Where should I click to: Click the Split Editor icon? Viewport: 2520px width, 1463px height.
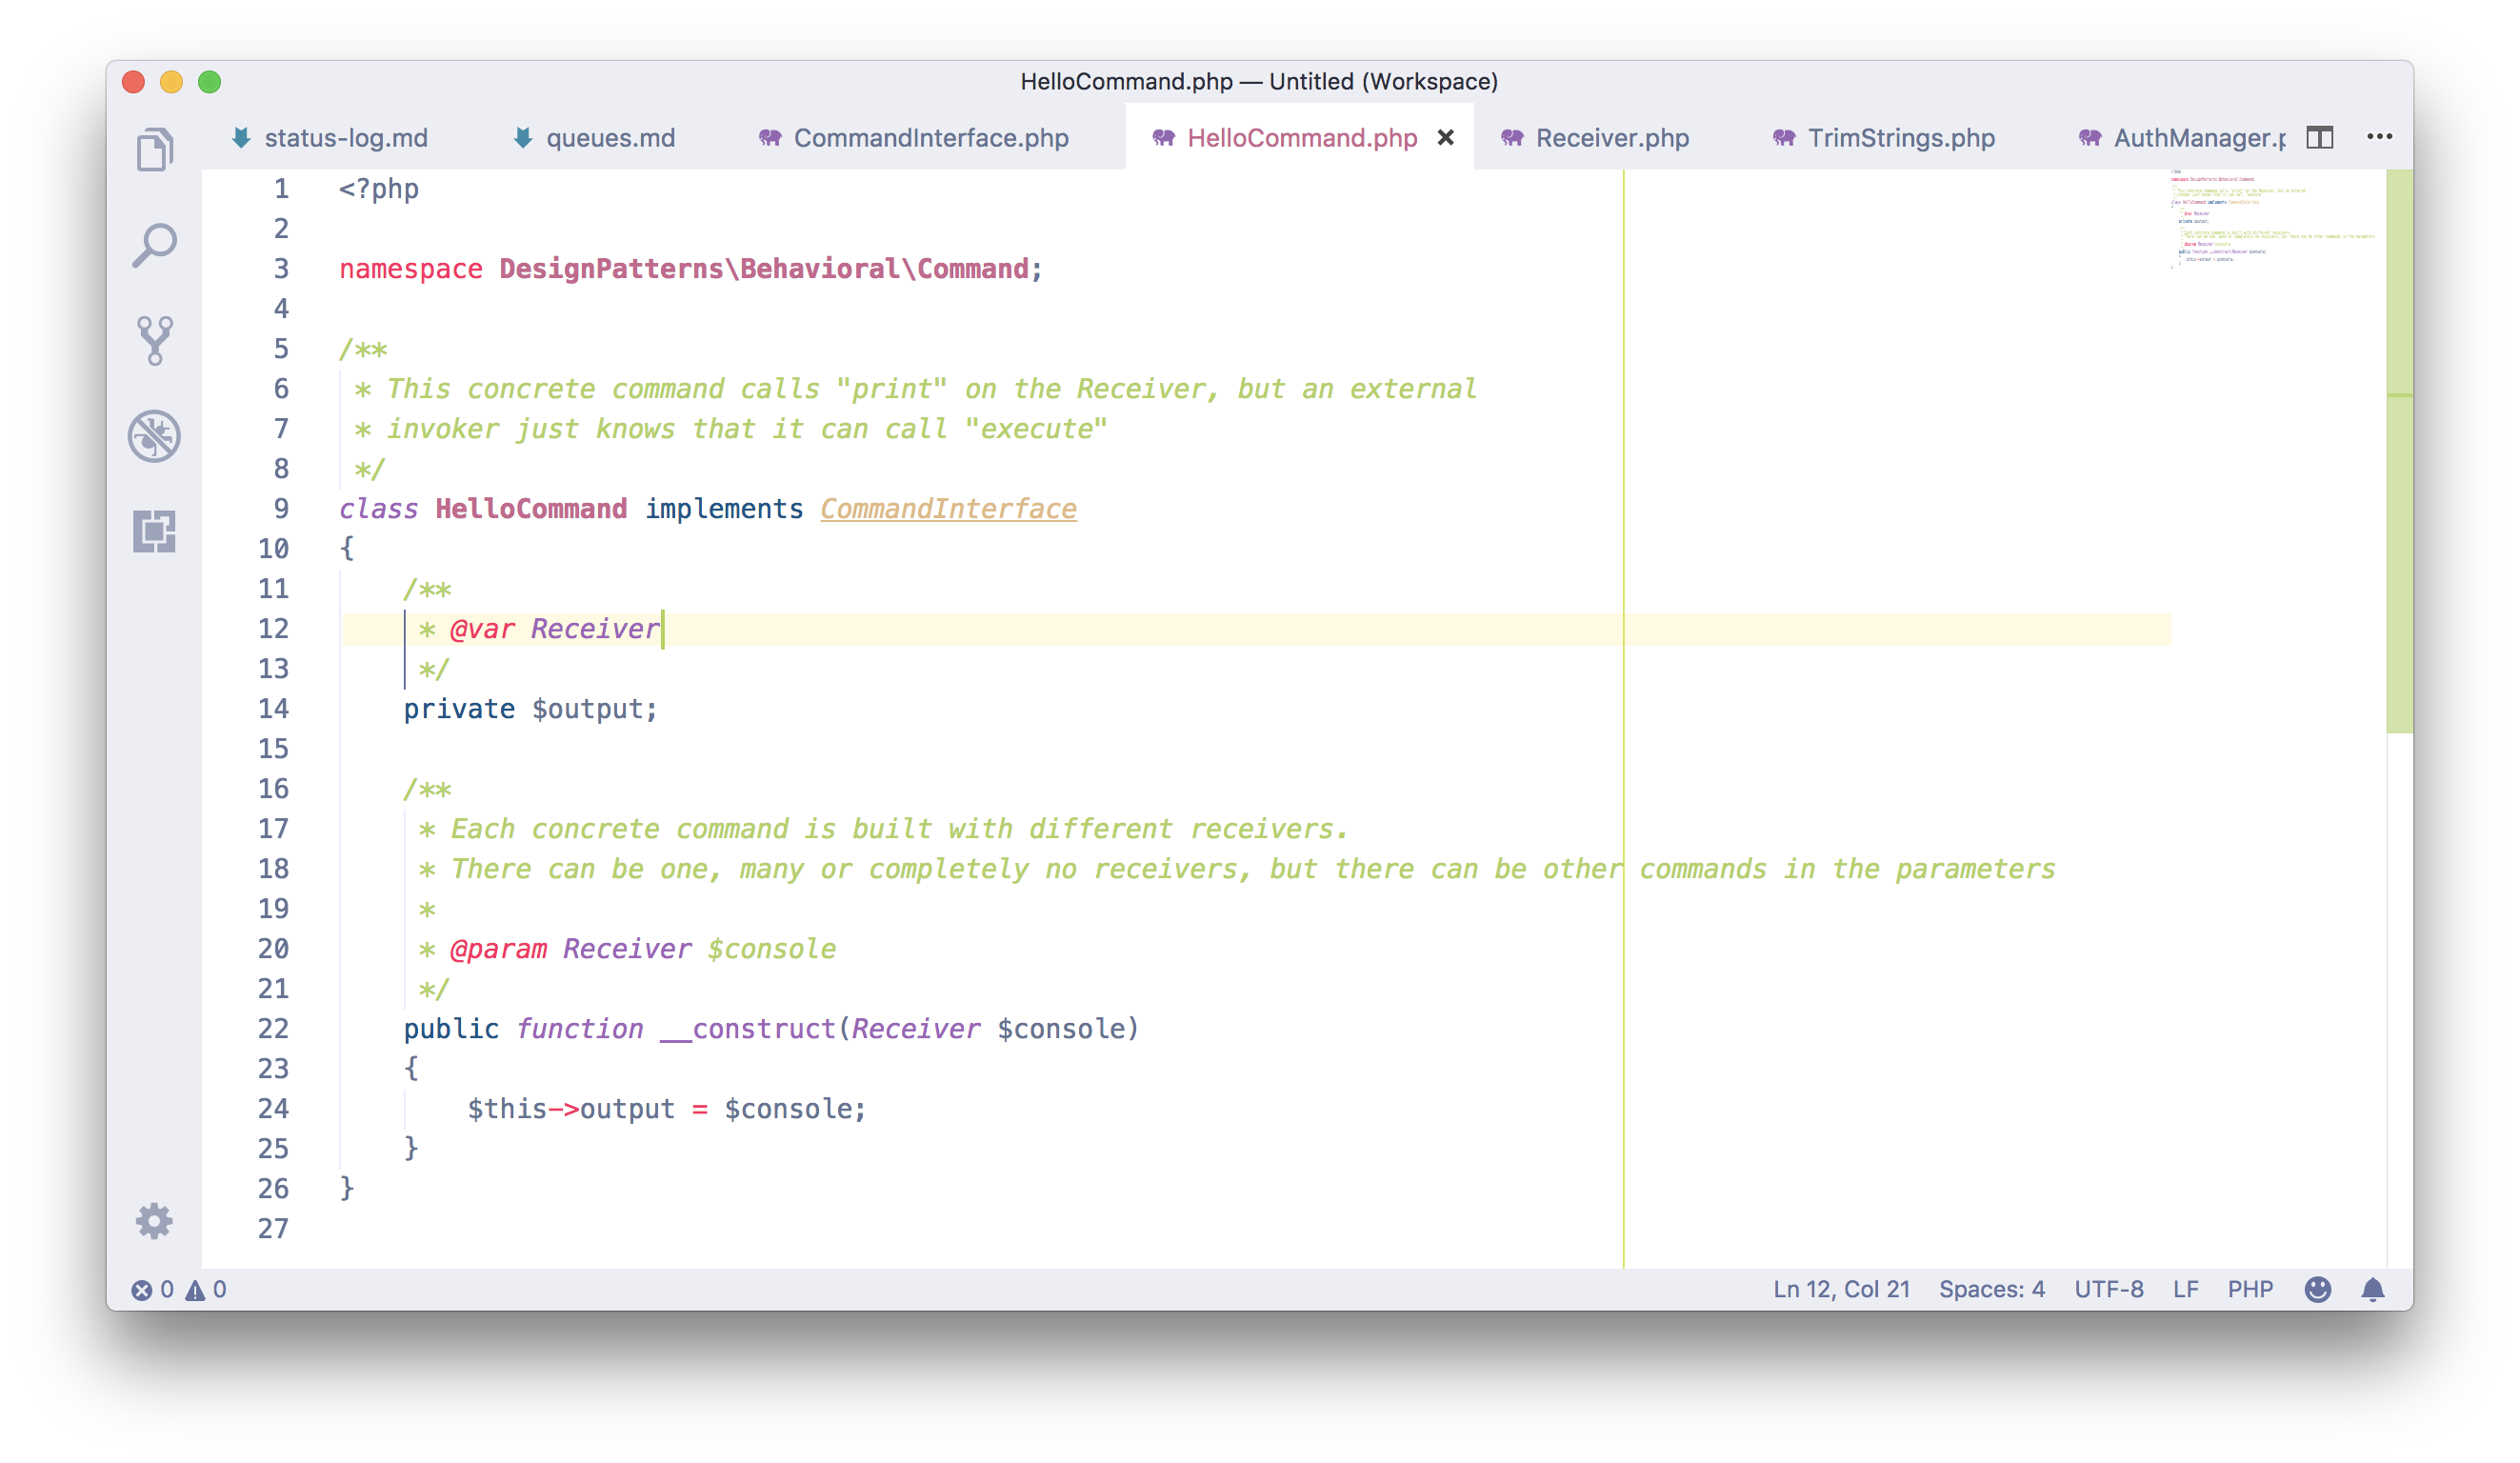(2320, 137)
